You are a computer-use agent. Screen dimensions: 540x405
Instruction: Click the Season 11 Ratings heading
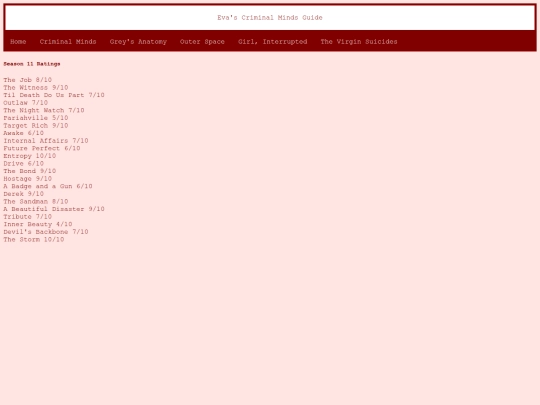tap(32, 64)
